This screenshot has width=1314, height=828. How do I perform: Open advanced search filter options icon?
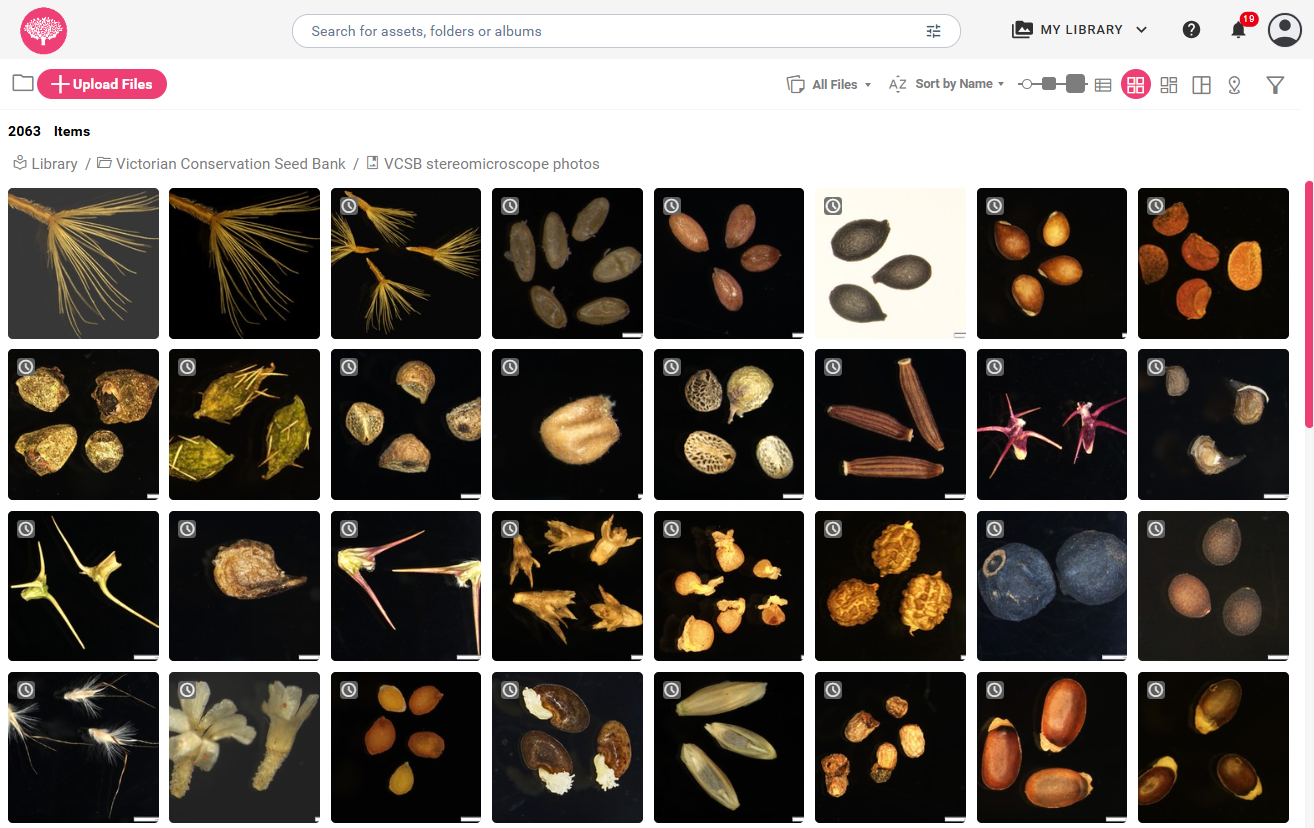point(933,31)
